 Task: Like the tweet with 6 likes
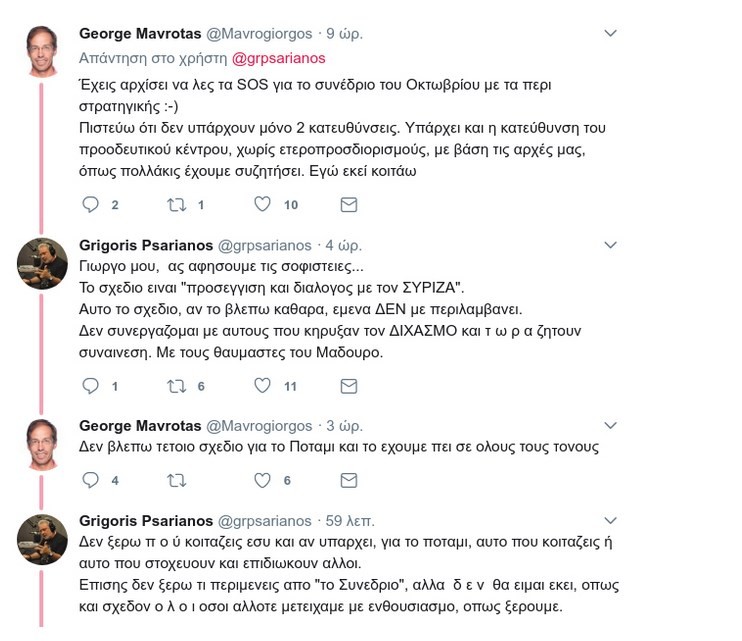[x=262, y=480]
